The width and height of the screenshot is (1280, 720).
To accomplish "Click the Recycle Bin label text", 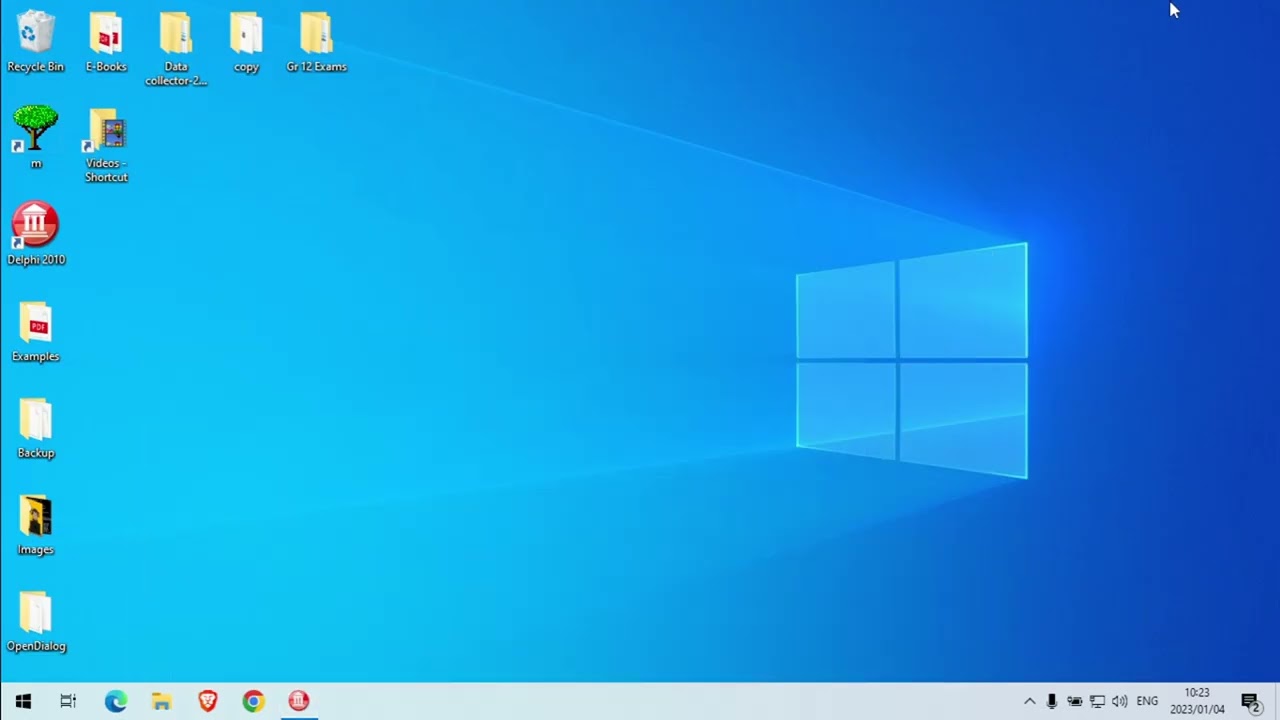I will pyautogui.click(x=35, y=67).
